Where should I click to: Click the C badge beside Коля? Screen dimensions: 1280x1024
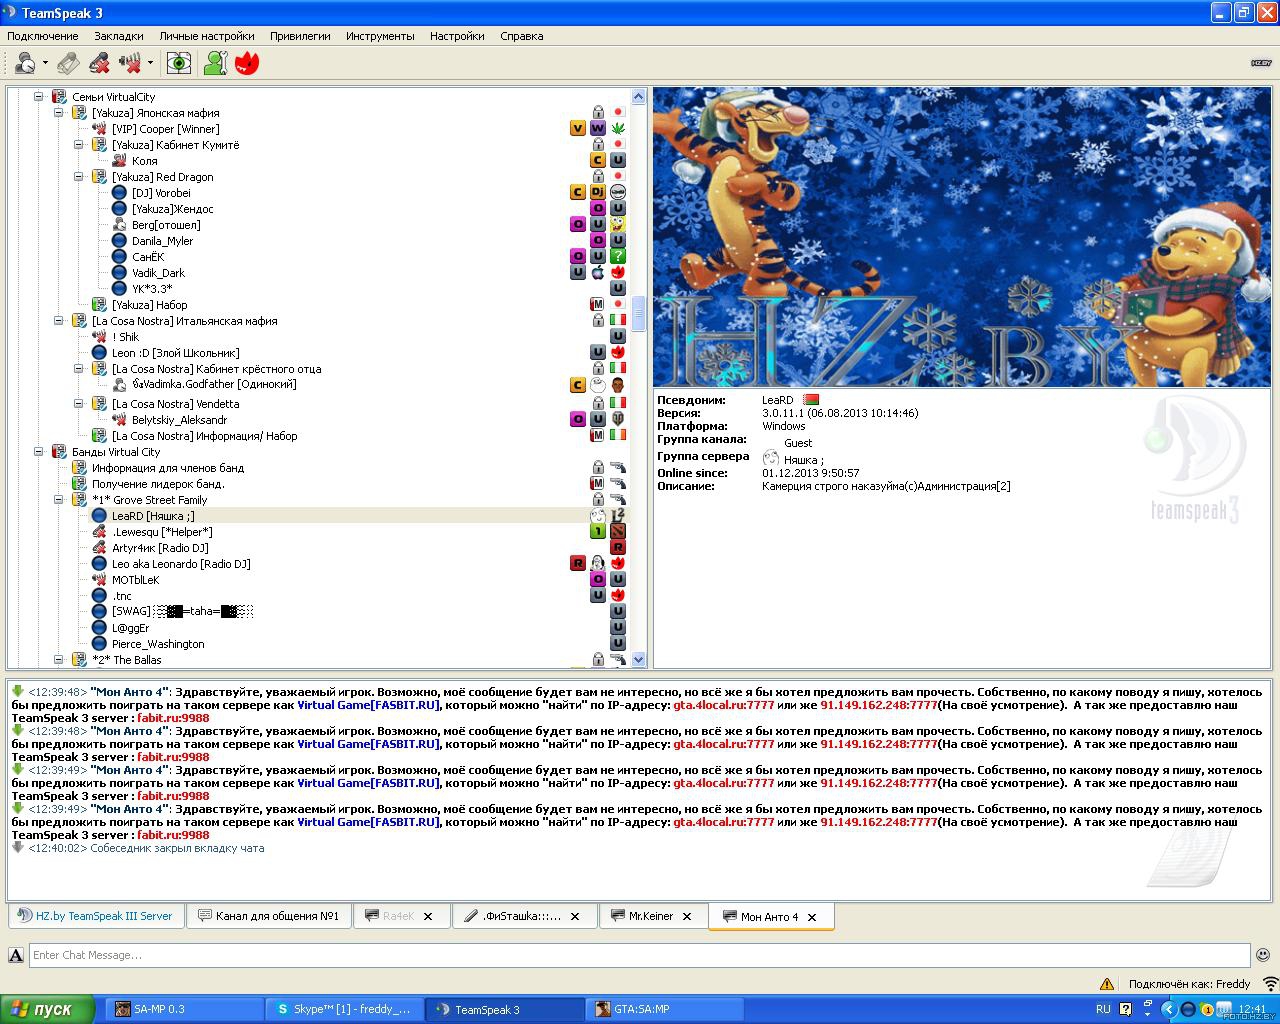(x=598, y=161)
